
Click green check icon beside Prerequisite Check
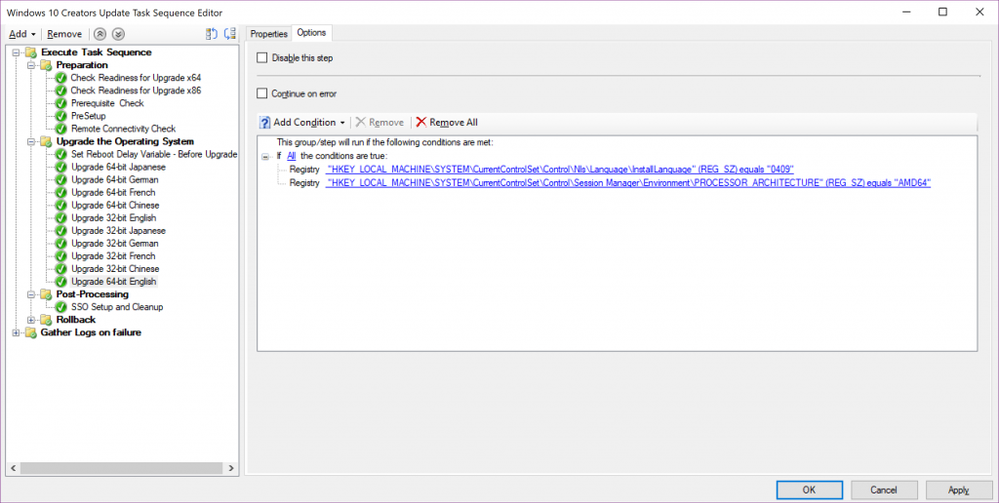[x=61, y=103]
